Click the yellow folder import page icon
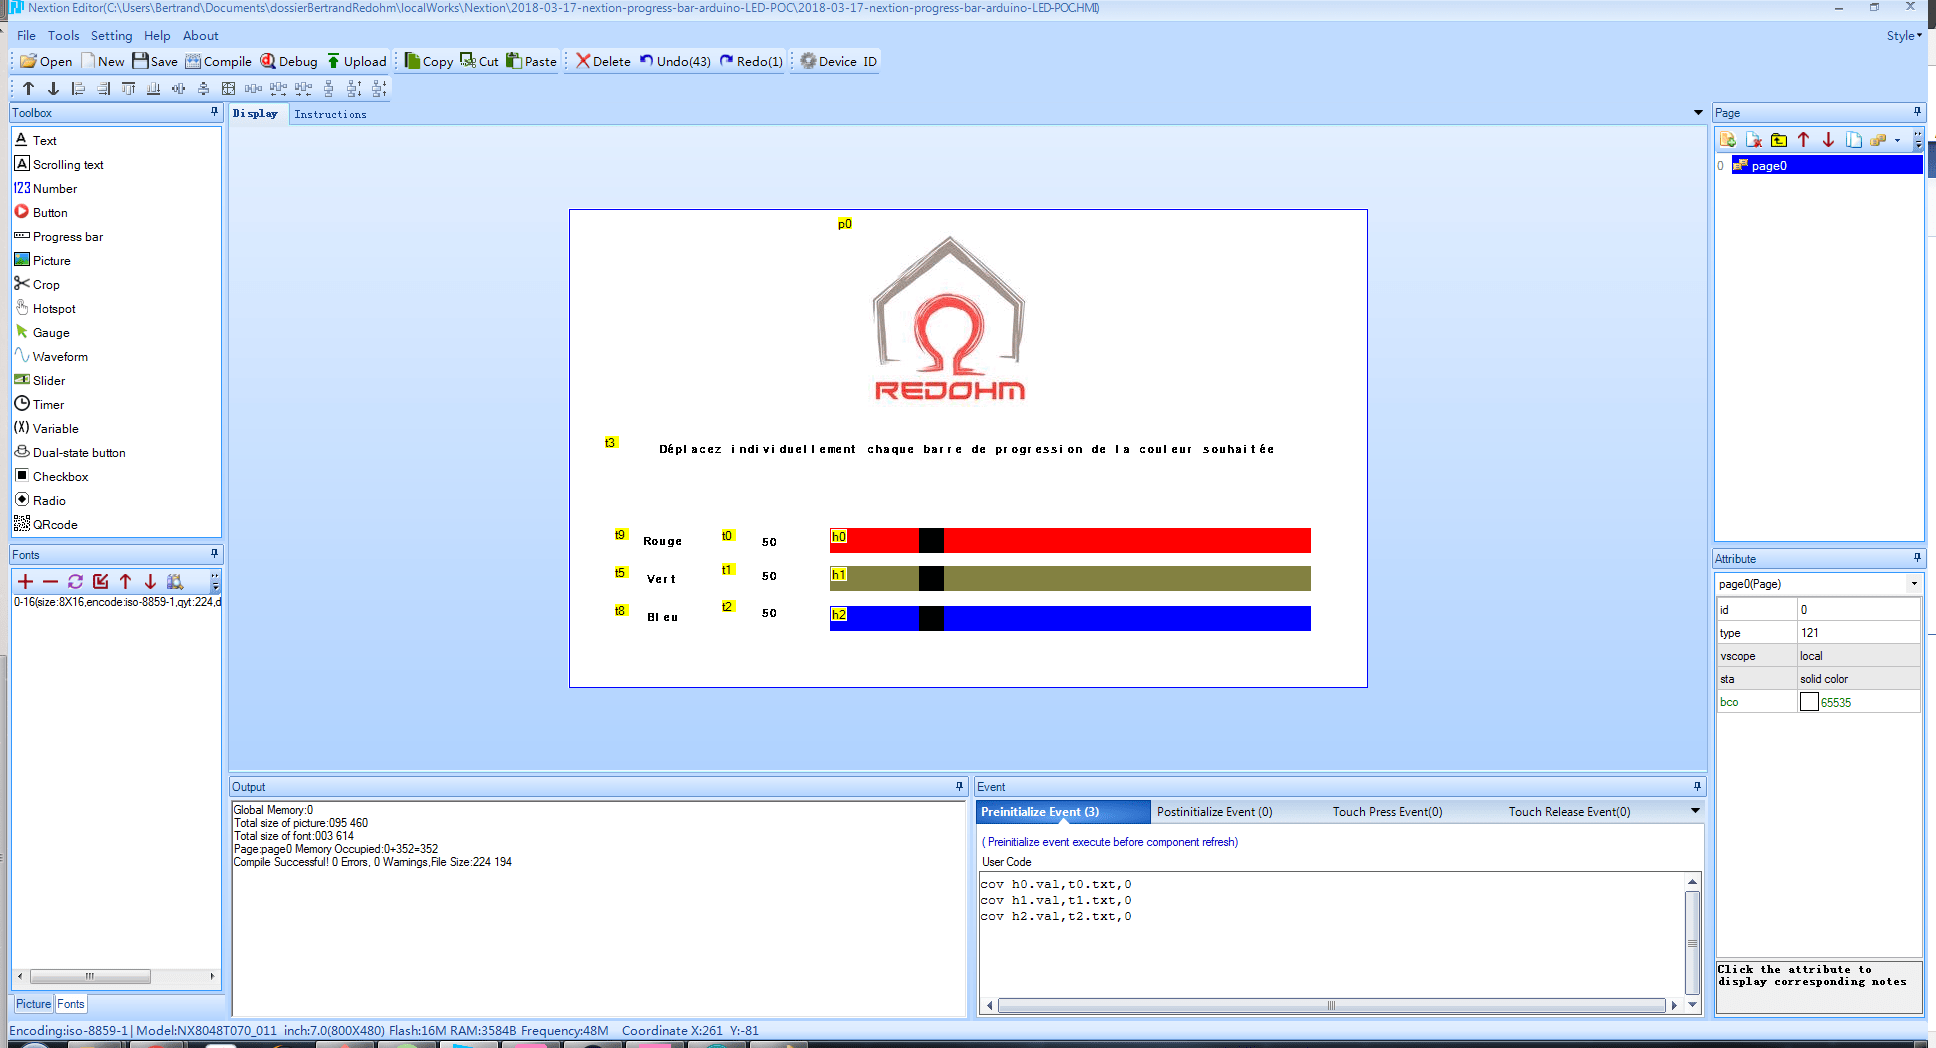Viewport: 1936px width, 1048px height. pyautogui.click(x=1778, y=140)
